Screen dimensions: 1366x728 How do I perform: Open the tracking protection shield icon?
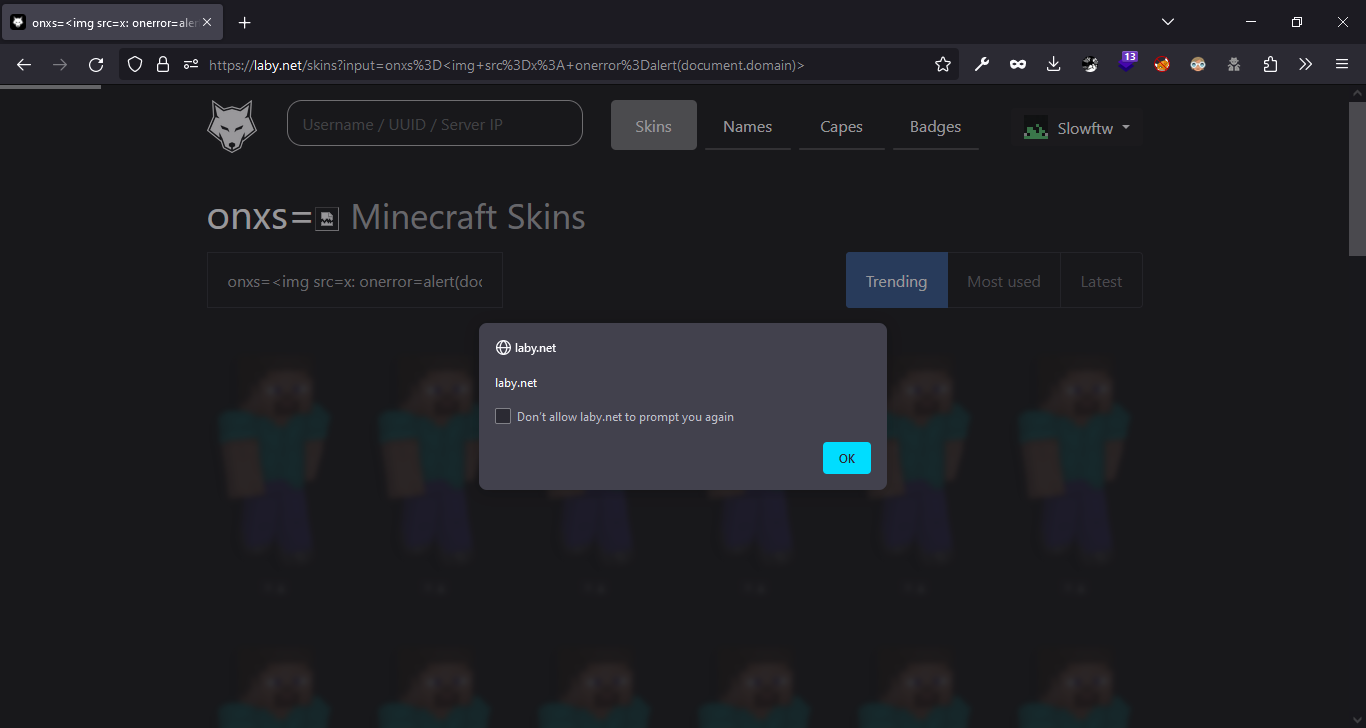[135, 64]
